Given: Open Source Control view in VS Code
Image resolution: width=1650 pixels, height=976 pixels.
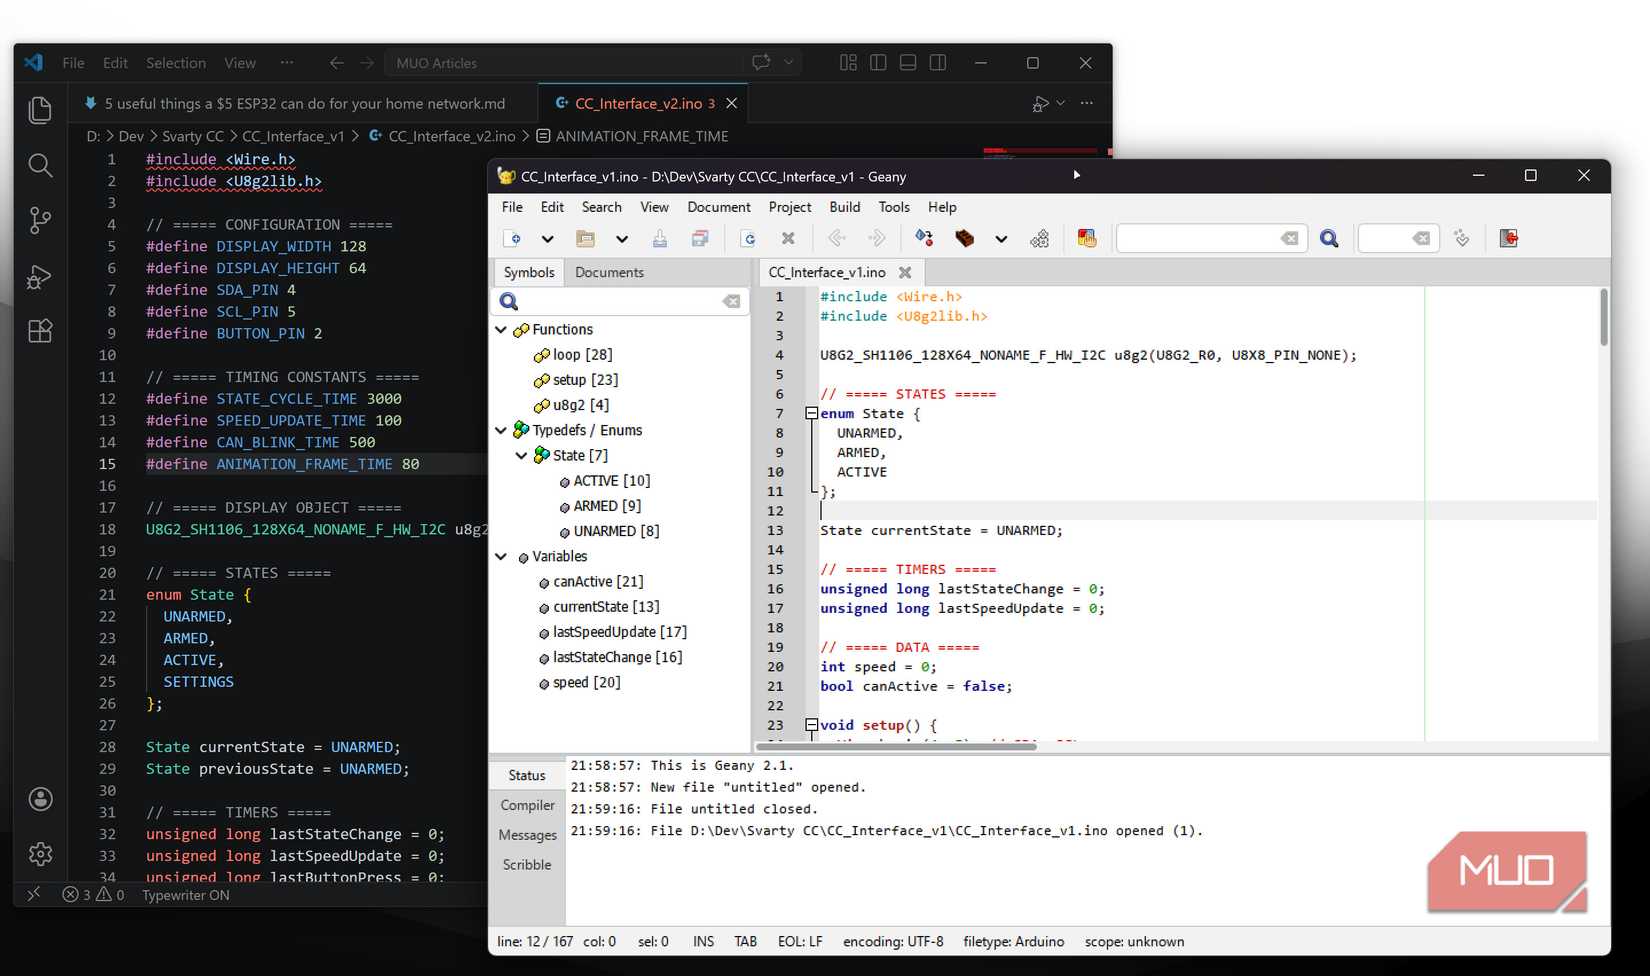Looking at the screenshot, I should pos(40,220).
